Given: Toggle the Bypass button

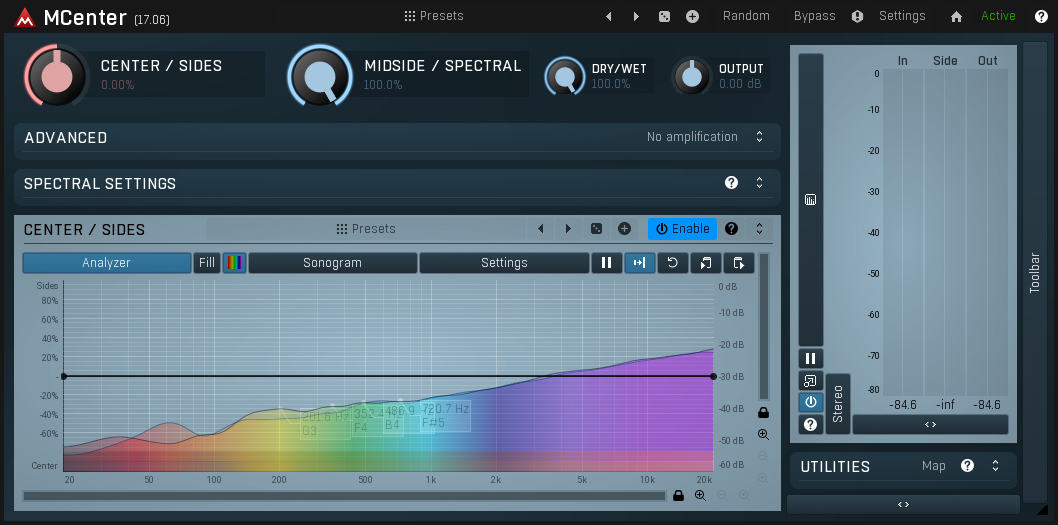Looking at the screenshot, I should coord(814,16).
